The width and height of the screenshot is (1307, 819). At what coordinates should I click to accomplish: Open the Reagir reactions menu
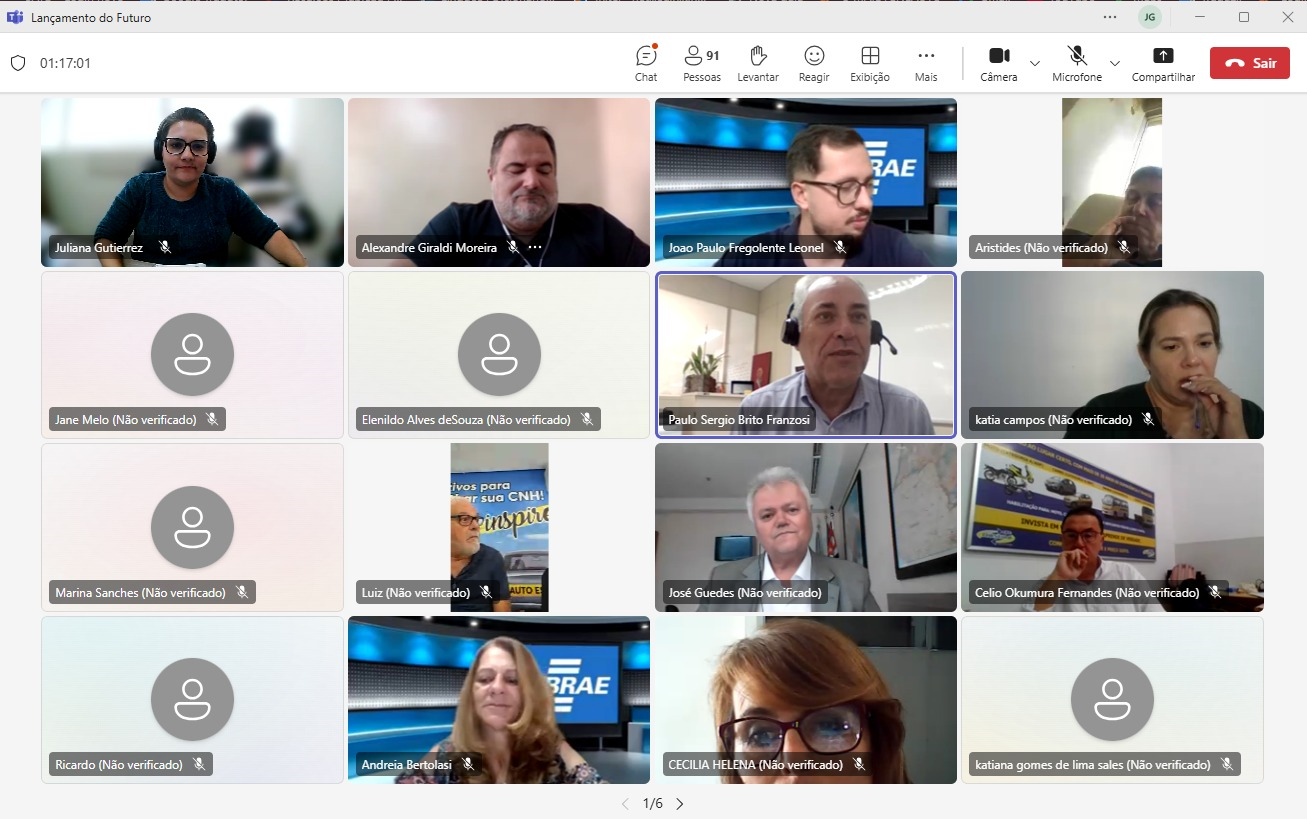tap(814, 63)
